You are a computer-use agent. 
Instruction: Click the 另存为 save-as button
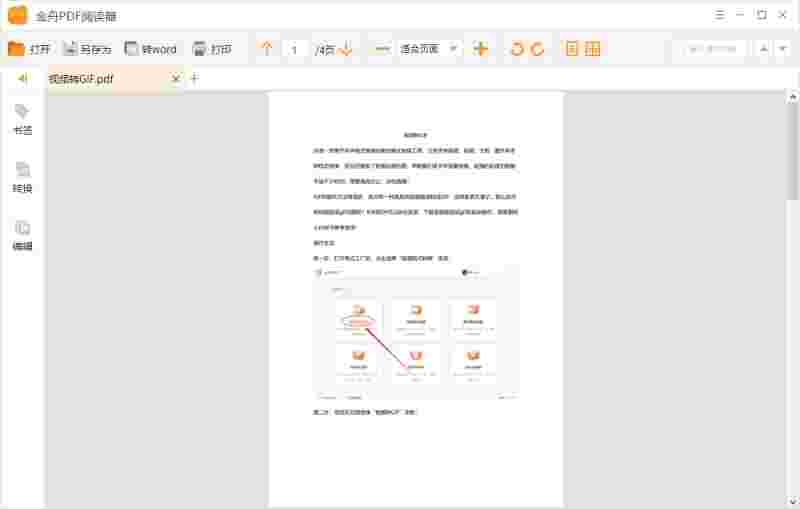87,49
